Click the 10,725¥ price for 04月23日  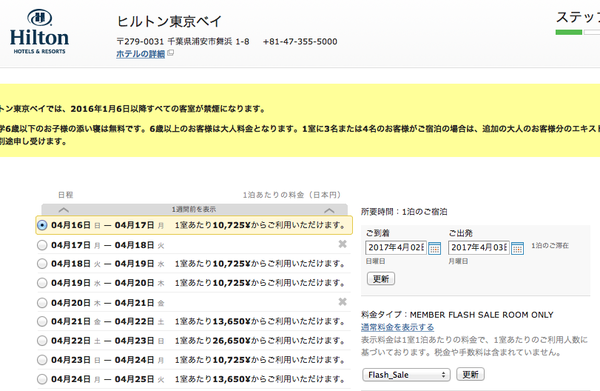[x=231, y=360]
